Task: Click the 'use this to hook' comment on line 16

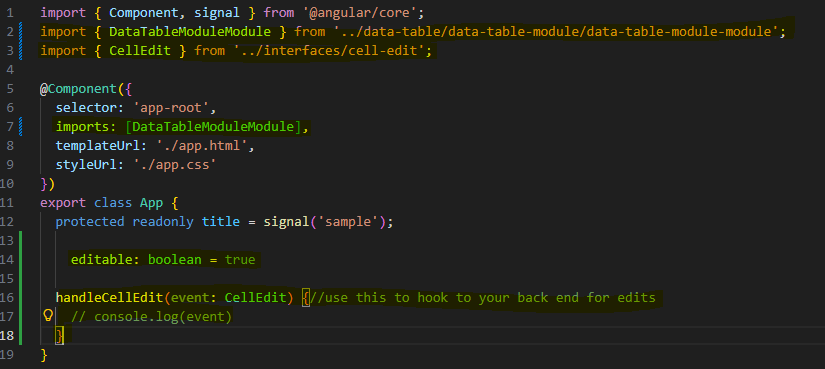Action: [x=483, y=298]
